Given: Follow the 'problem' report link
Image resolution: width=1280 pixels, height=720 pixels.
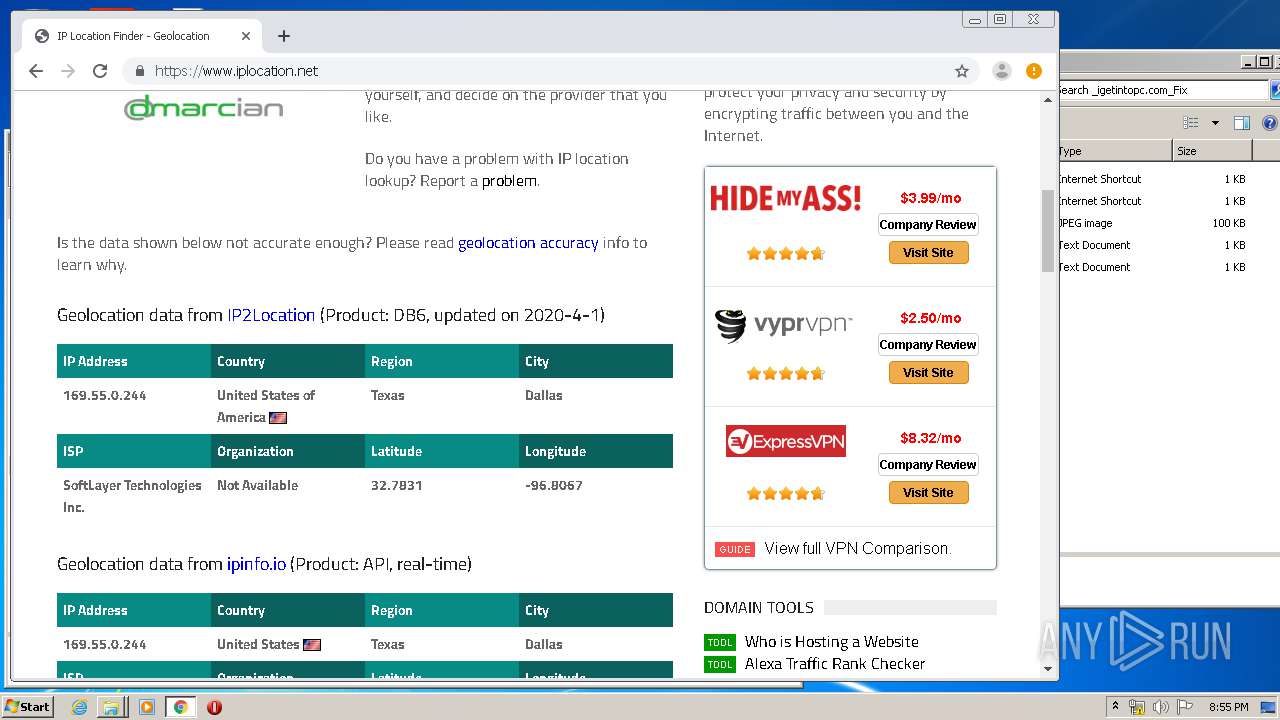Looking at the screenshot, I should coord(509,181).
